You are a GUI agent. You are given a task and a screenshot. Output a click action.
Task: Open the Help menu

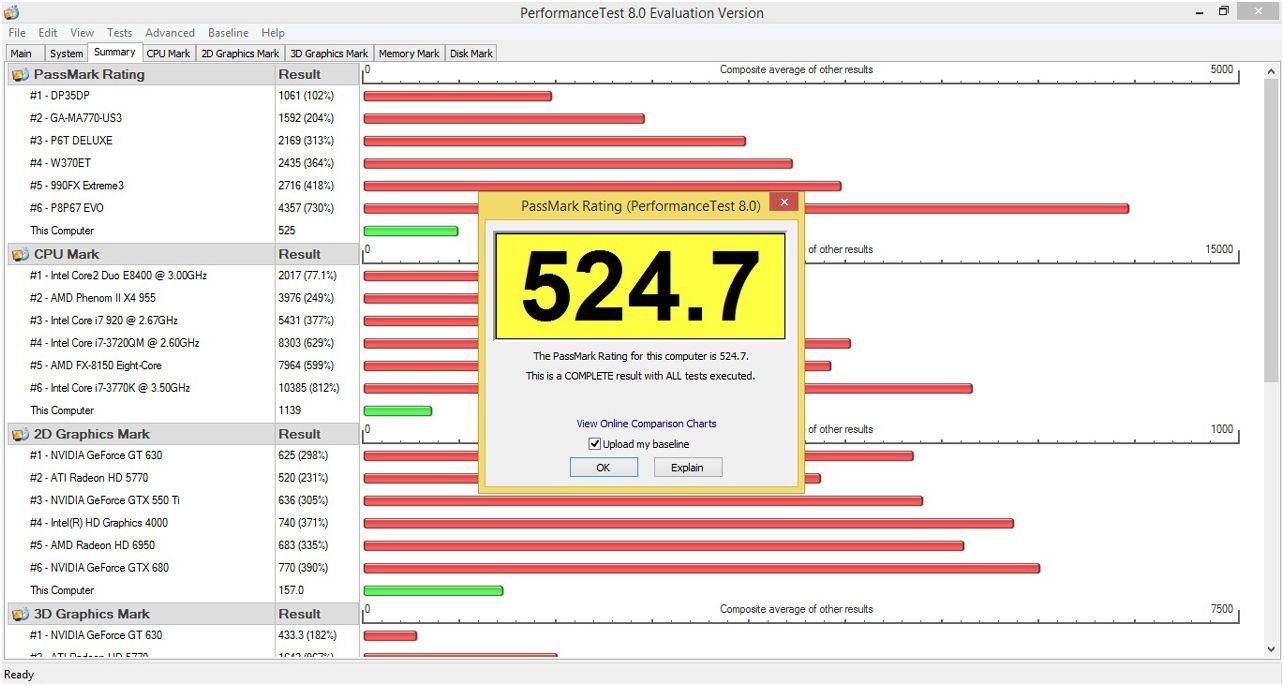point(272,32)
